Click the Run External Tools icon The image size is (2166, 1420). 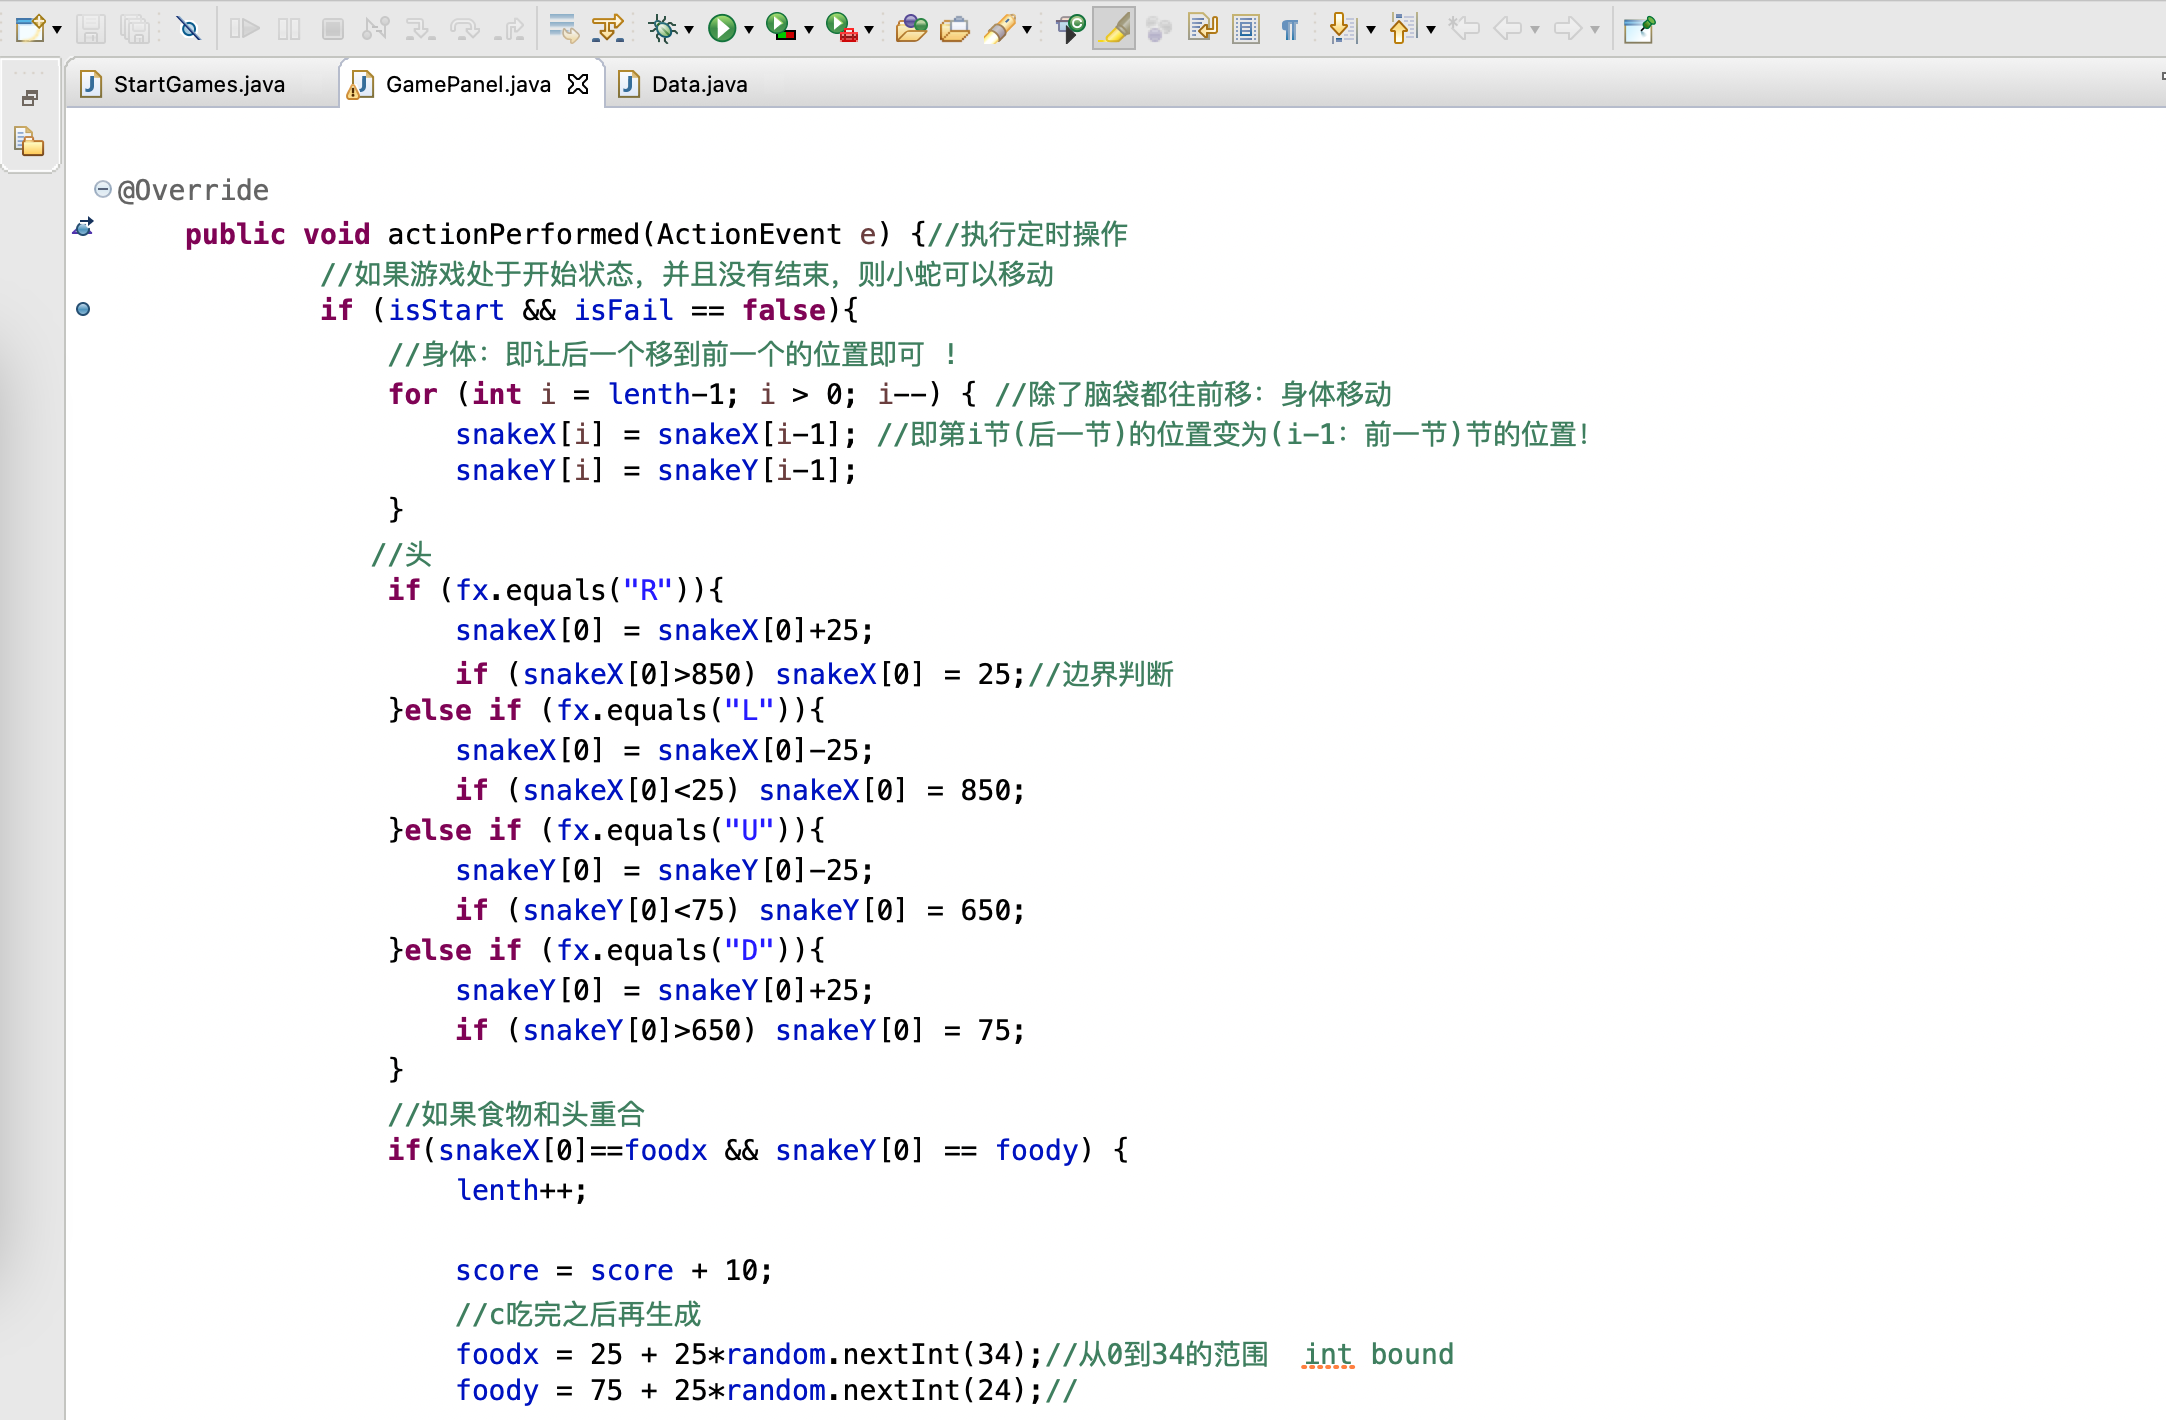point(842,28)
